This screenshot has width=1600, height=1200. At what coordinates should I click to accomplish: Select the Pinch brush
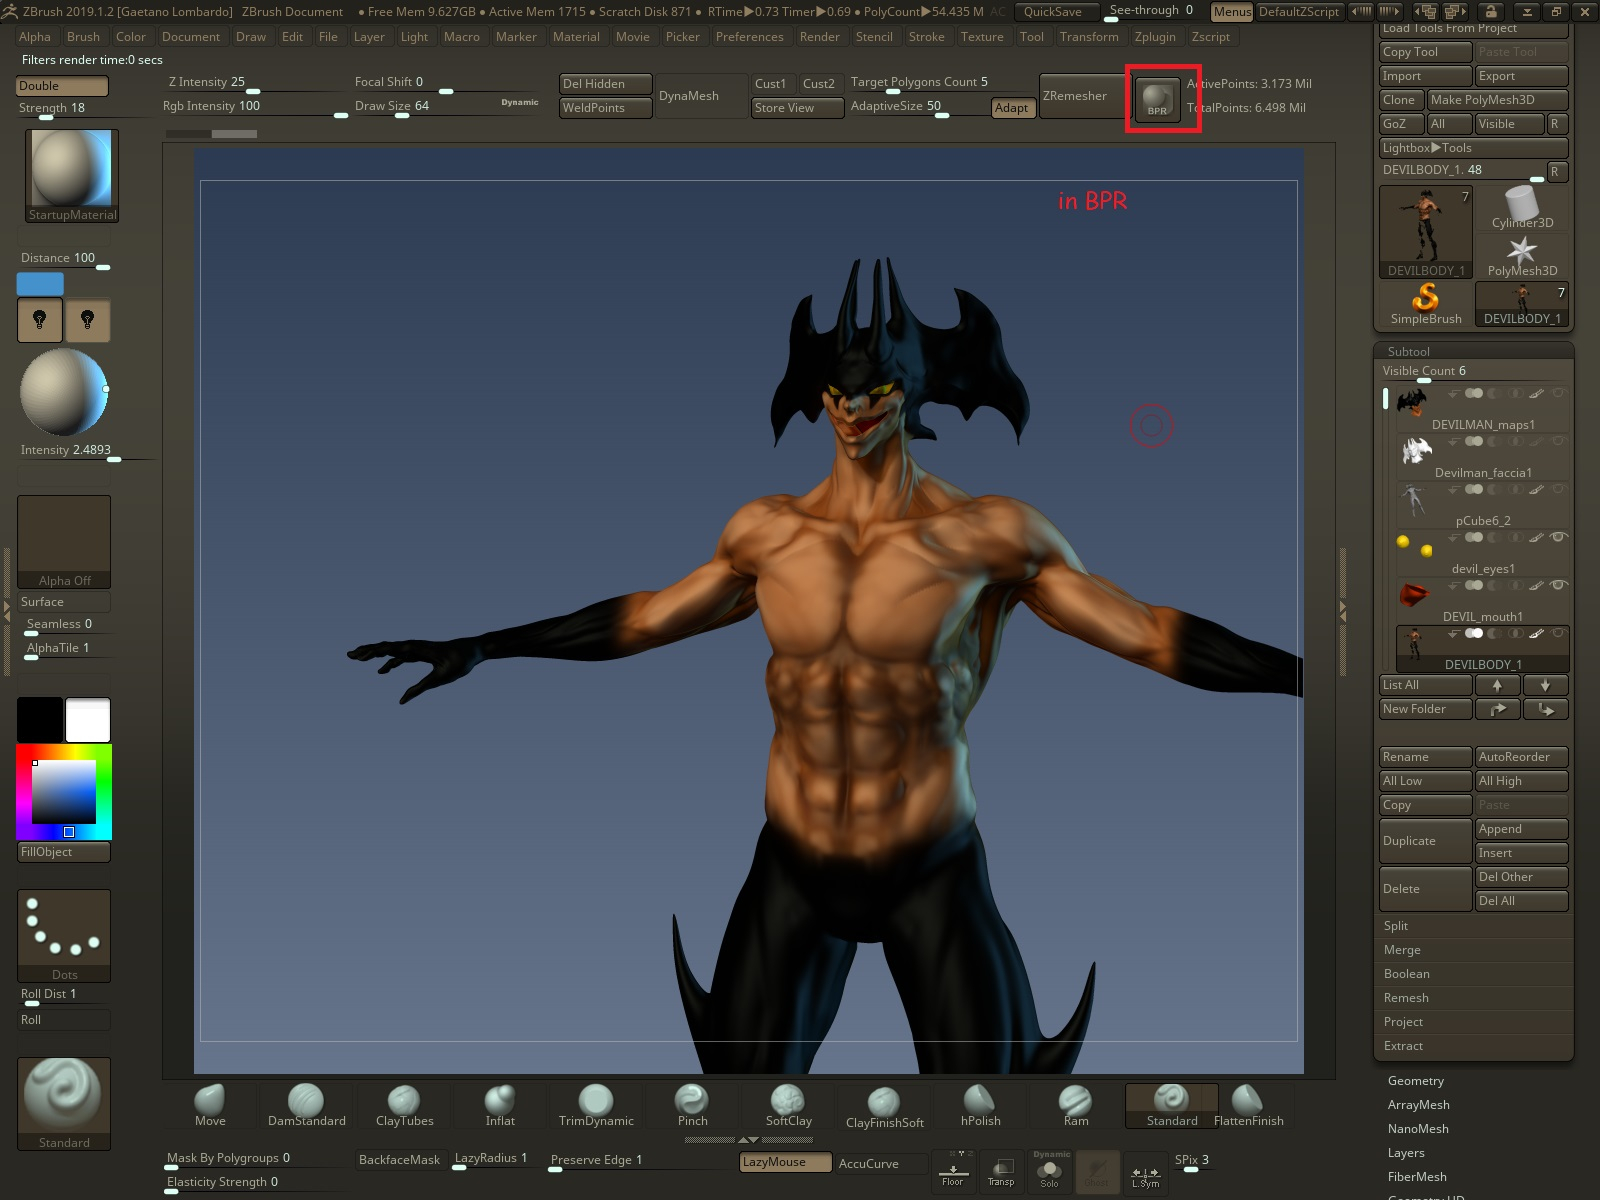pos(692,1106)
